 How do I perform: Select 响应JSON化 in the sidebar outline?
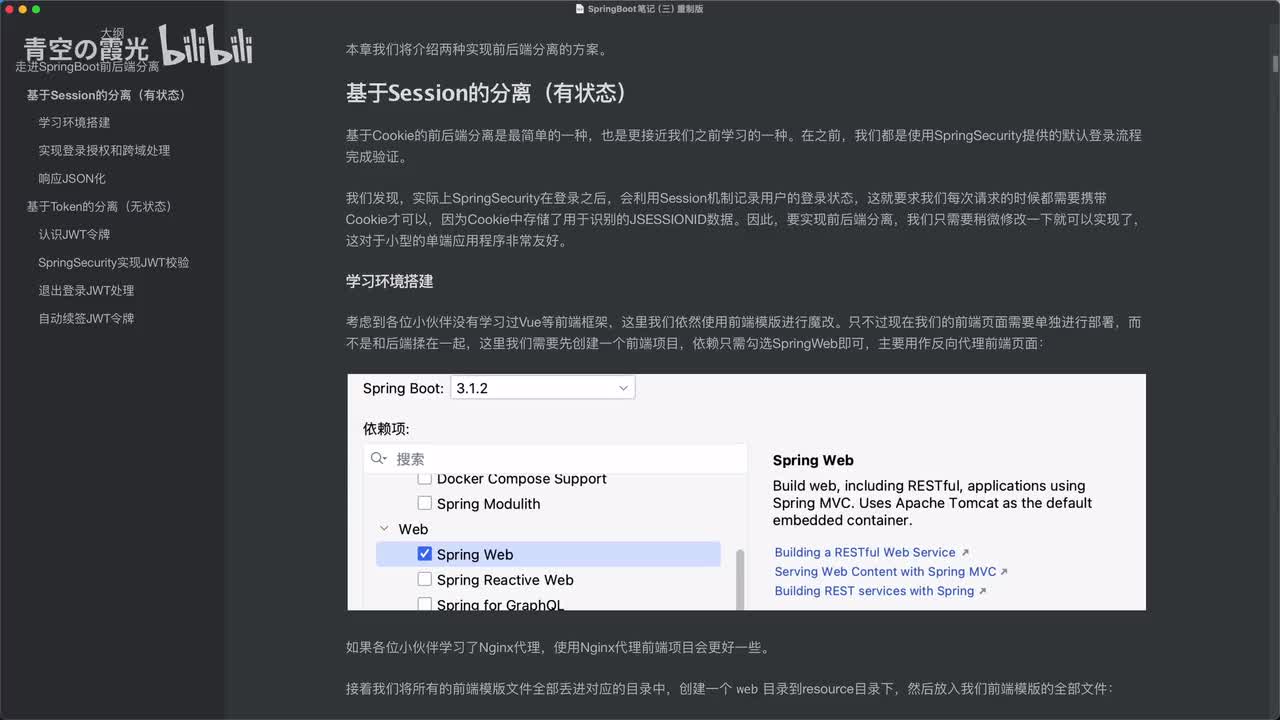pyautogui.click(x=72, y=179)
